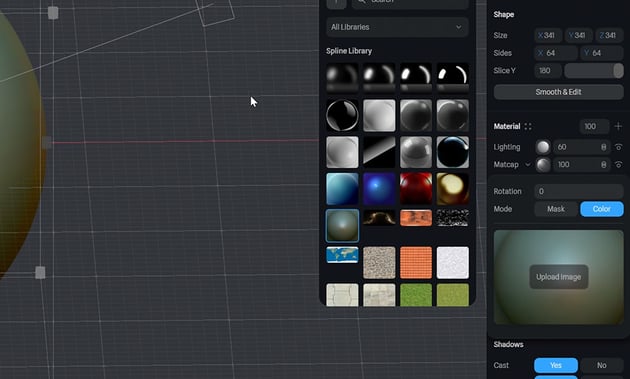Viewport: 630px width, 379px height.
Task: Hide the Lighting layer using eye icon
Action: [618, 147]
